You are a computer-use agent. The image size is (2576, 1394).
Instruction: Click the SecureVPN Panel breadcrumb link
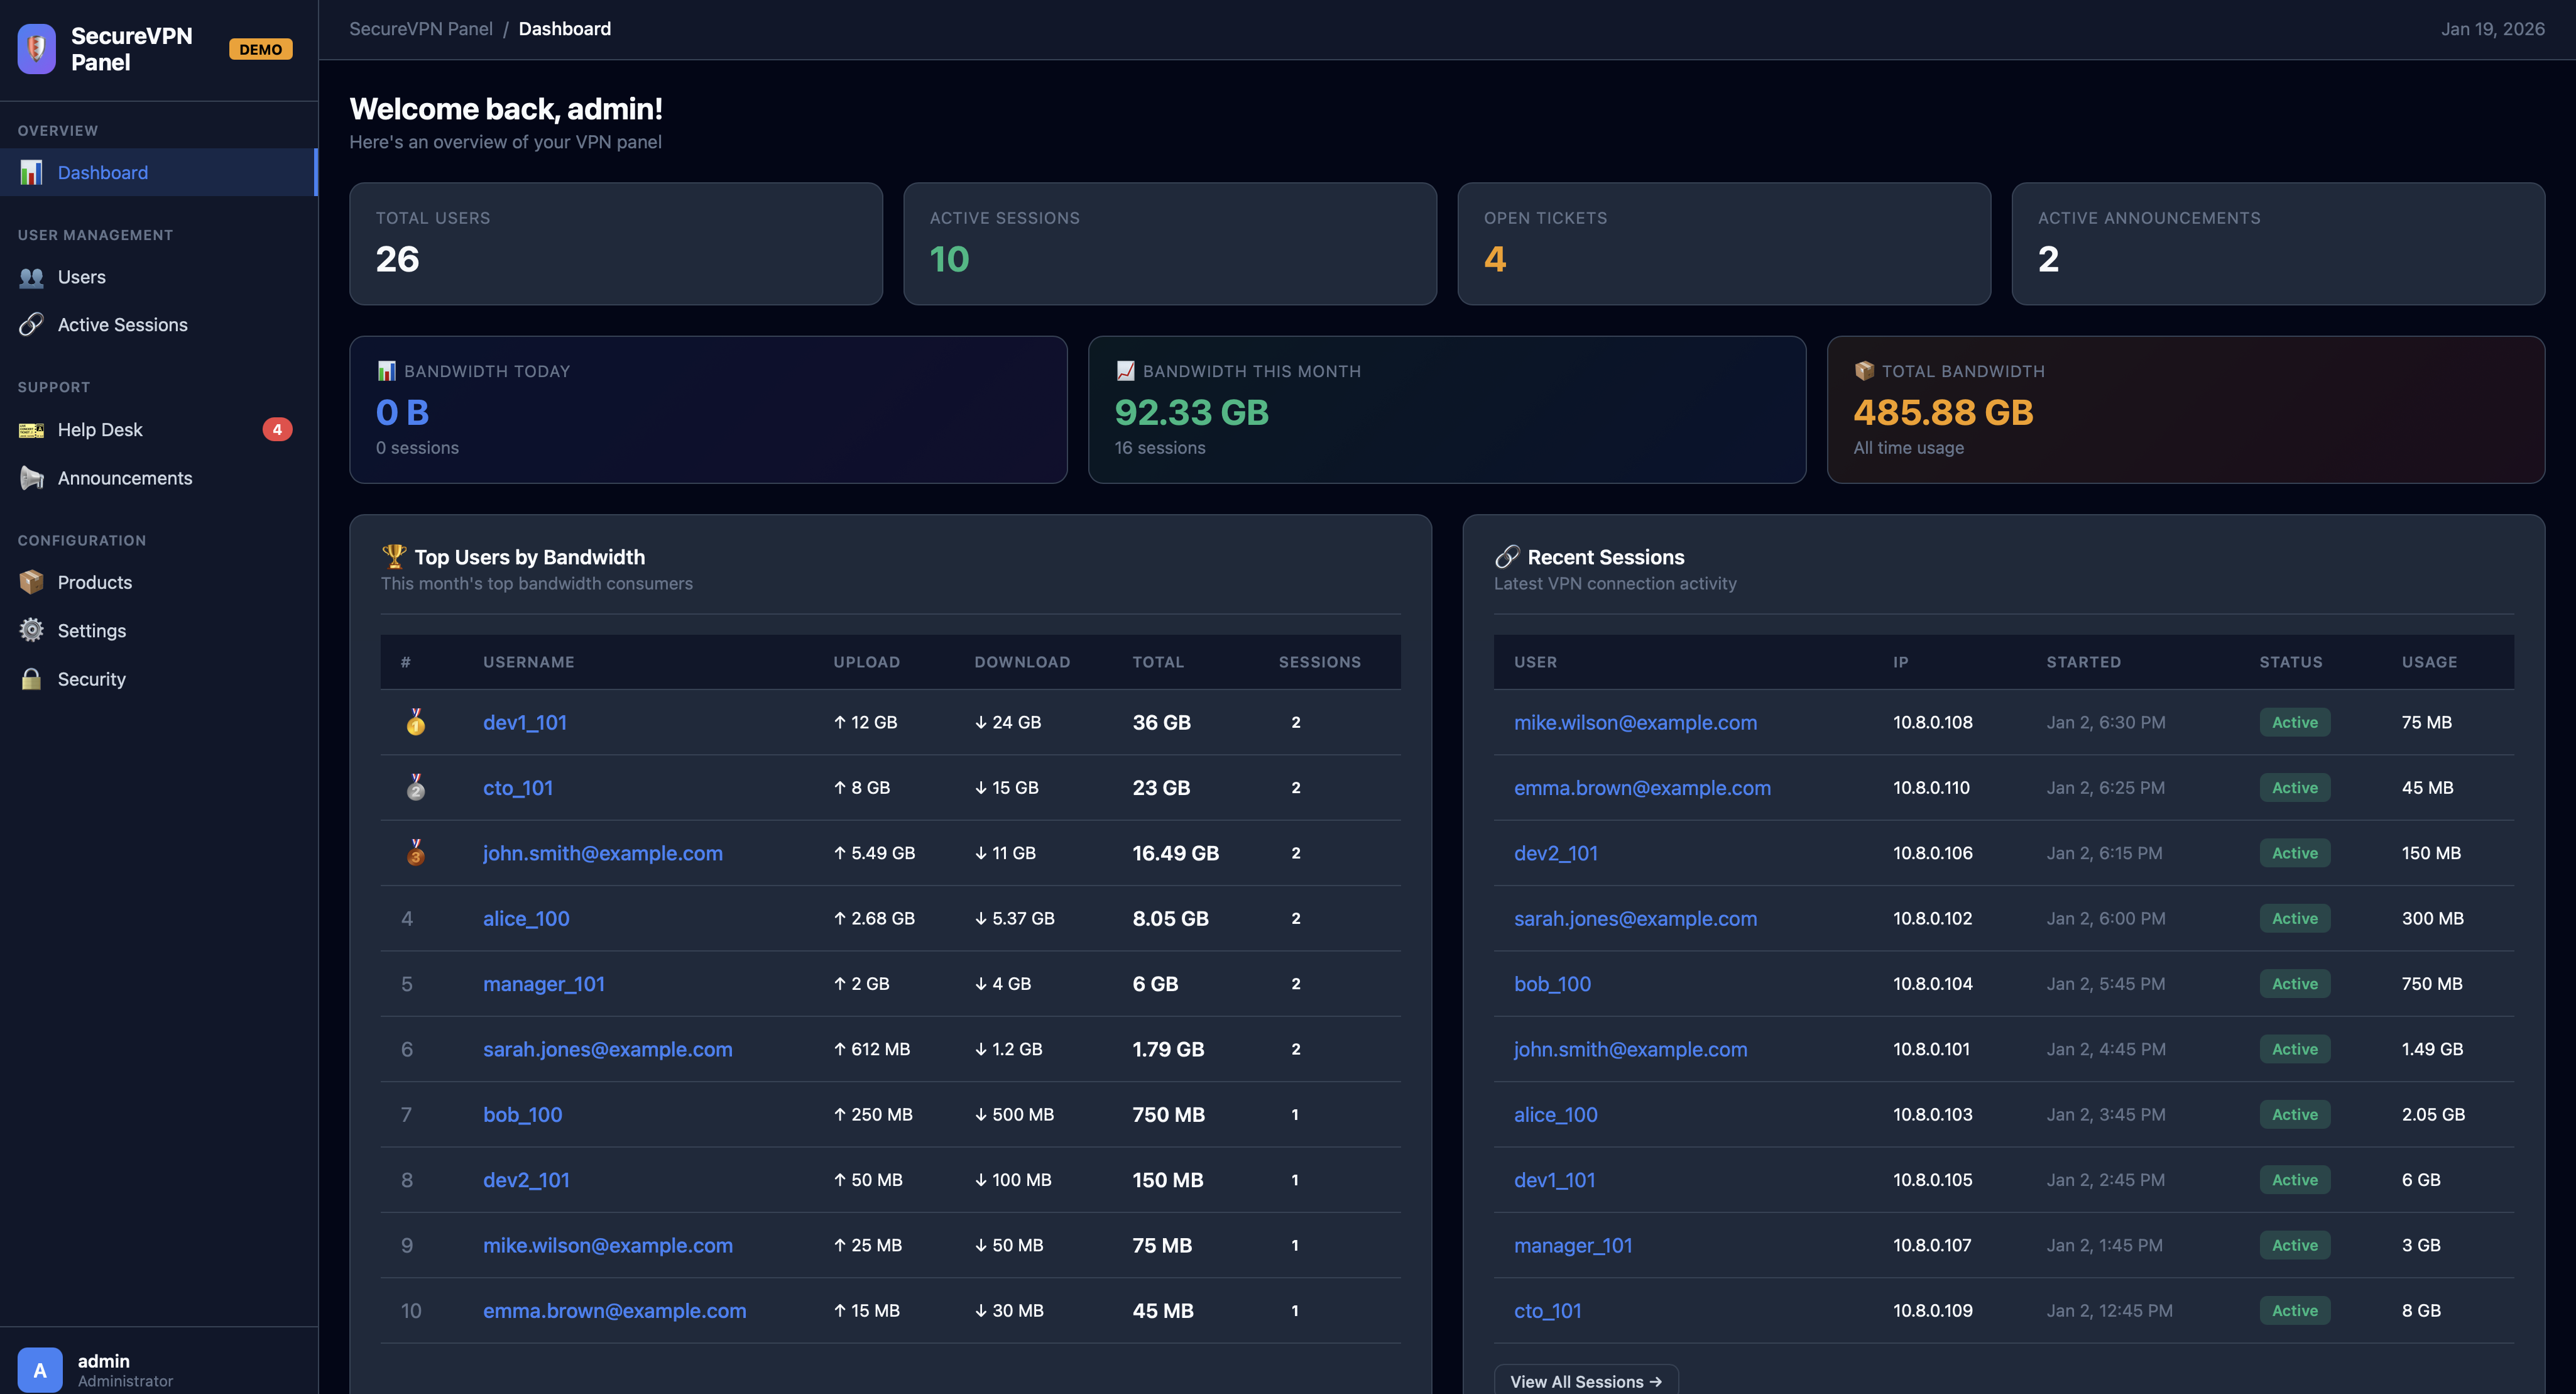[420, 29]
